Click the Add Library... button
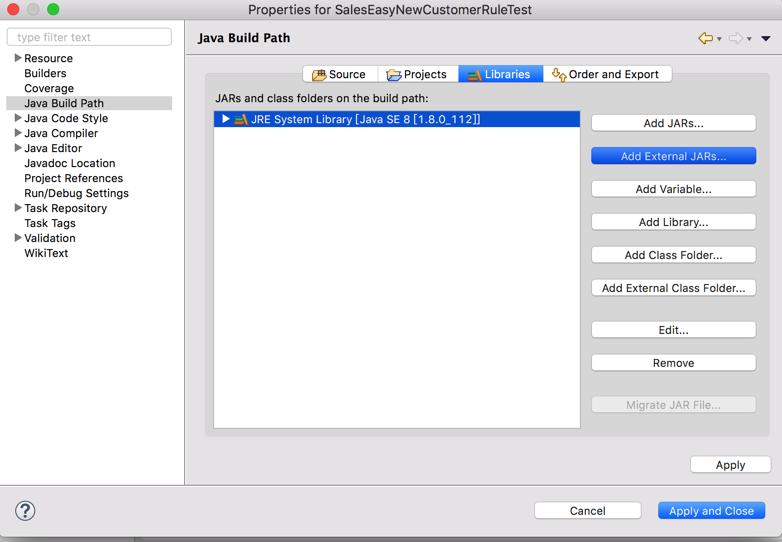Image resolution: width=782 pixels, height=542 pixels. pos(673,222)
